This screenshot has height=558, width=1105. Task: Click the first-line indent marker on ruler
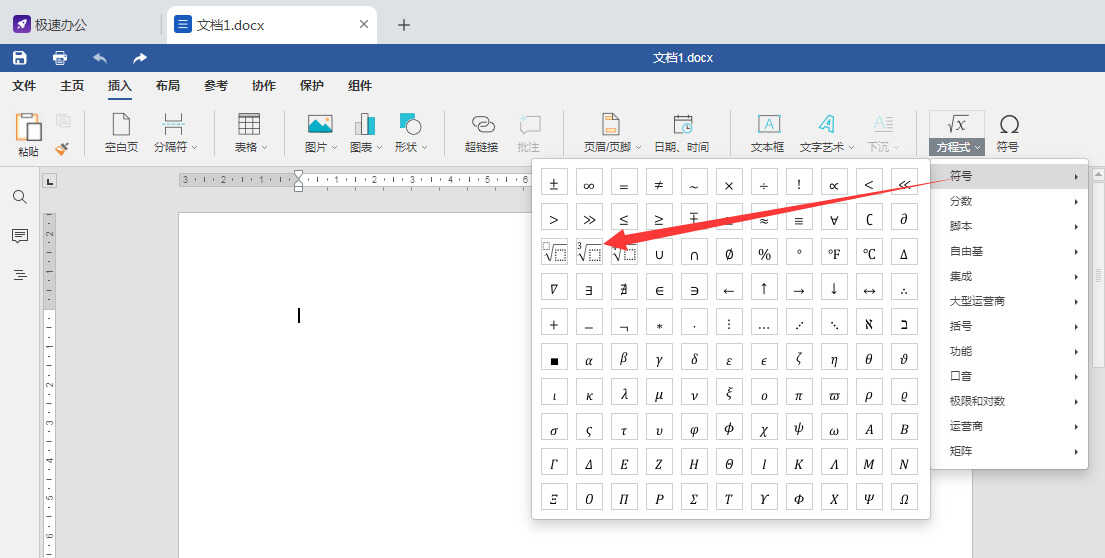[x=298, y=174]
